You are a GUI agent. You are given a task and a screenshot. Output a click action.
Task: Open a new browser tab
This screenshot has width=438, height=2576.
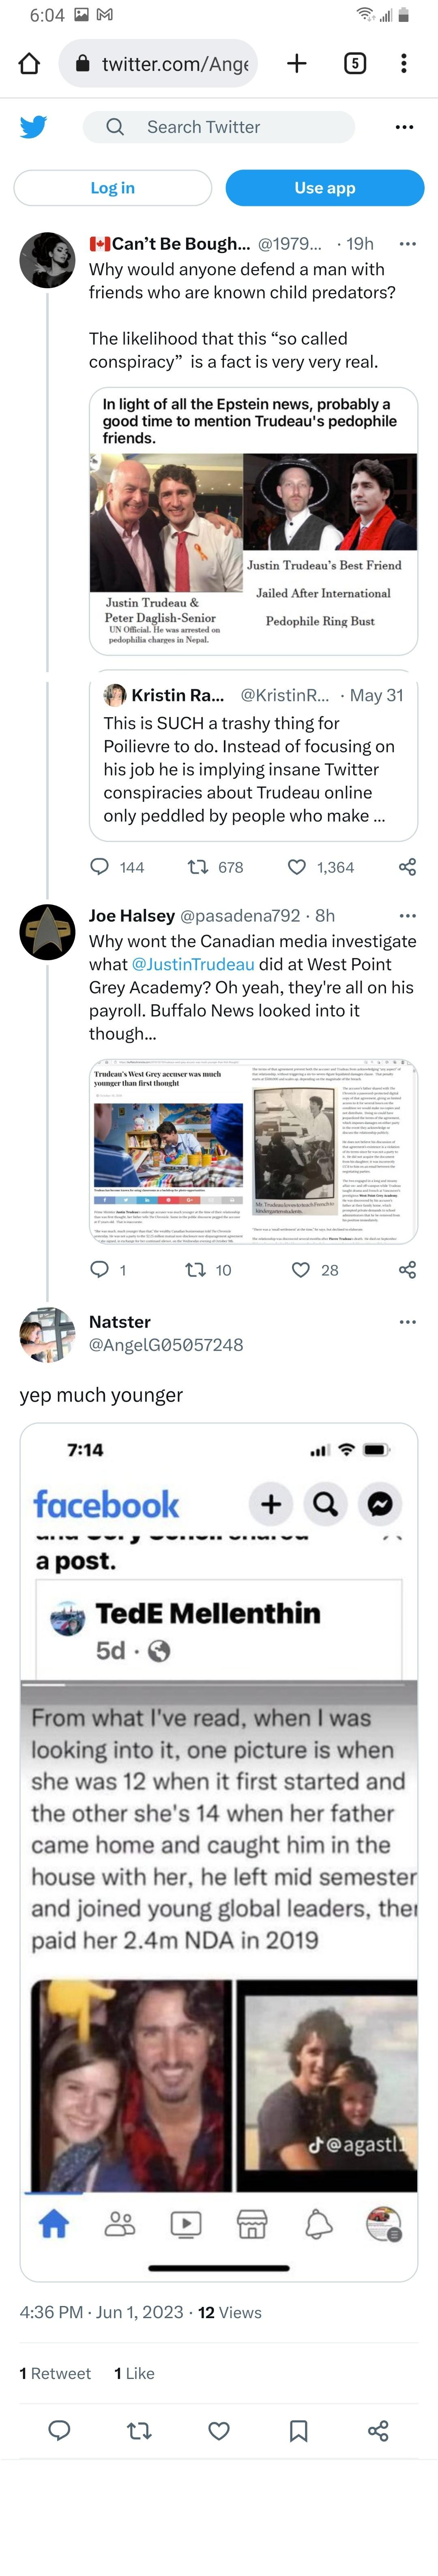(297, 64)
